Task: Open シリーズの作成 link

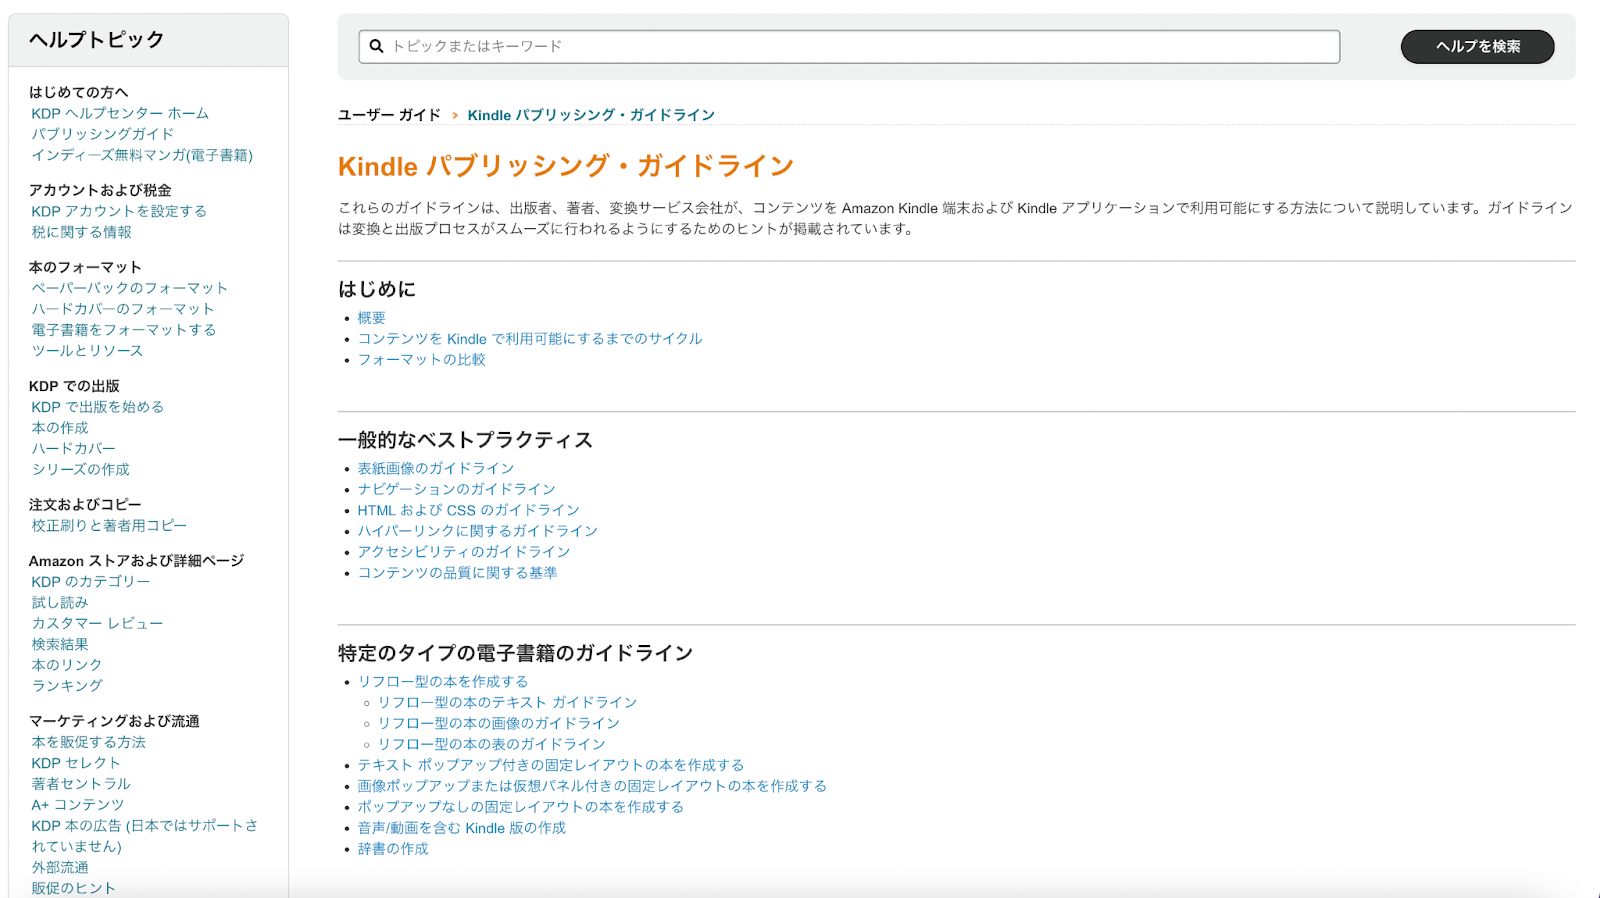Action: (81, 469)
